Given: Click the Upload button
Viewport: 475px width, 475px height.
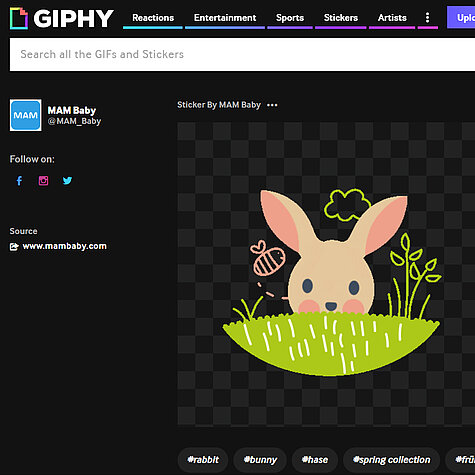Looking at the screenshot, I should tap(461, 18).
